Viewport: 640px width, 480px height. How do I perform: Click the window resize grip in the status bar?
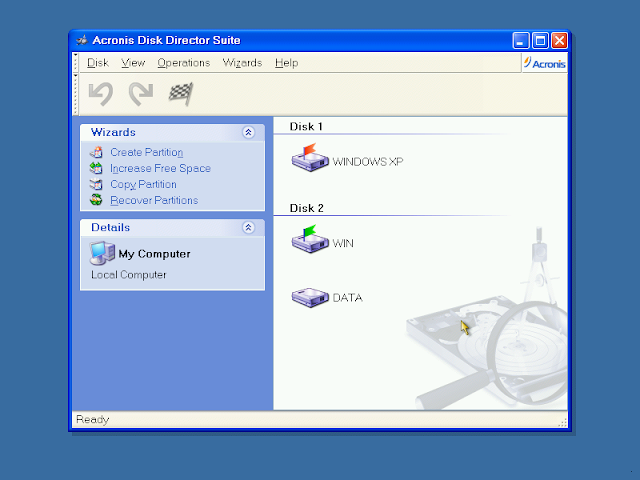(562, 422)
